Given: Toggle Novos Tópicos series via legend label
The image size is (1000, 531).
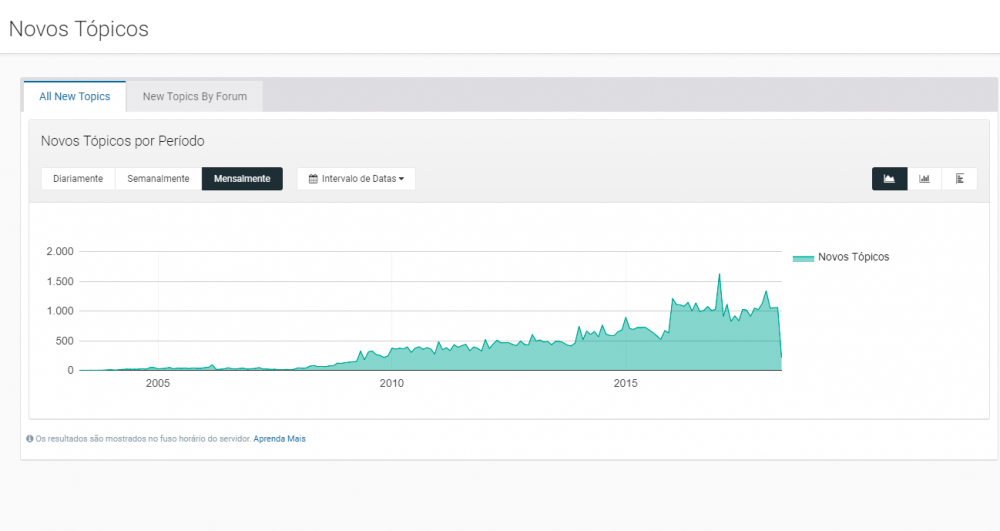Looking at the screenshot, I should 853,257.
